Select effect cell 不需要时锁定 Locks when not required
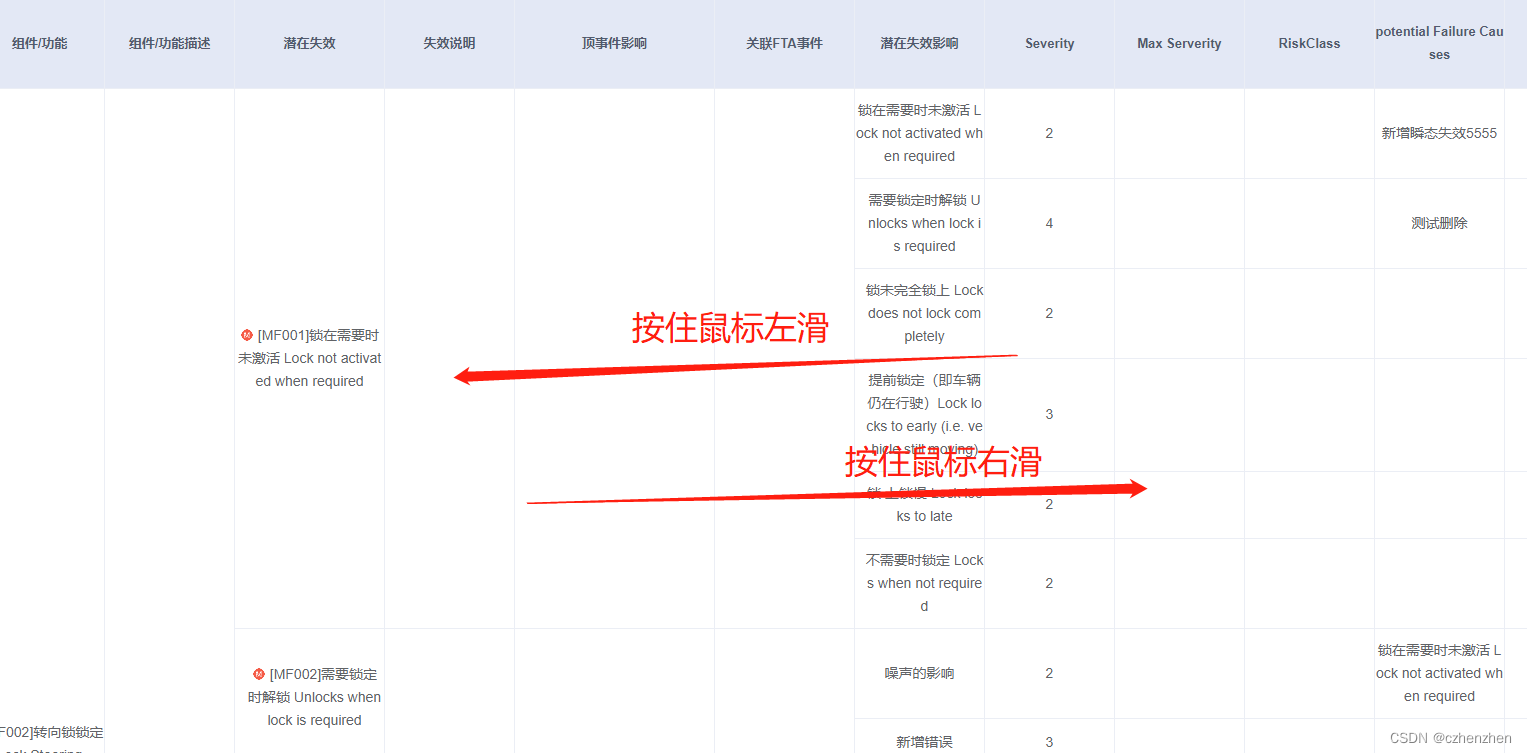 (x=920, y=583)
